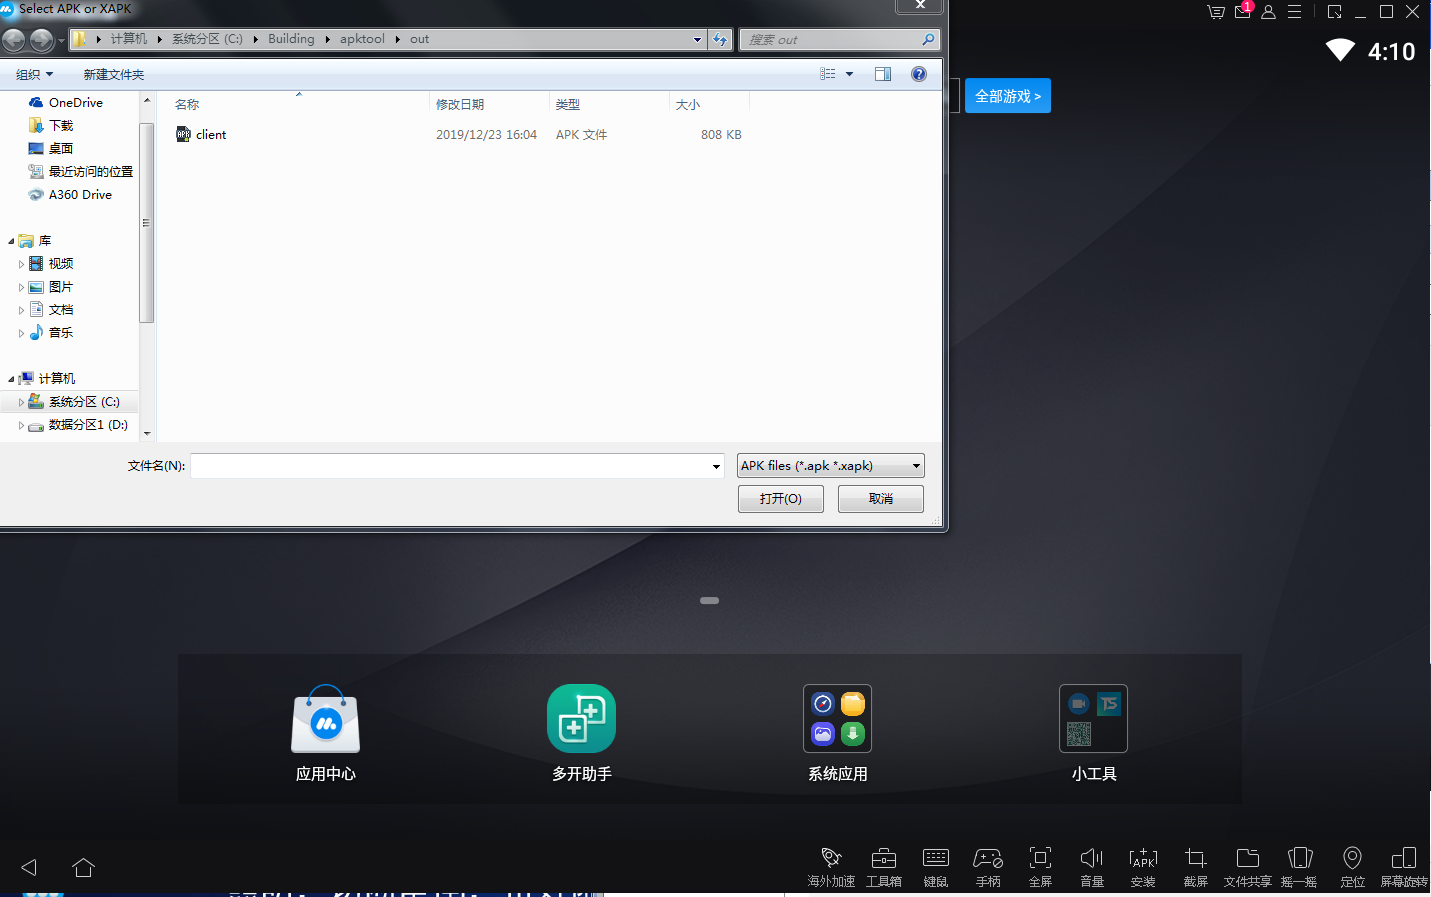1431x897 pixels.
Task: Open the recent locations dropdown beside the forward button
Action: point(61,40)
